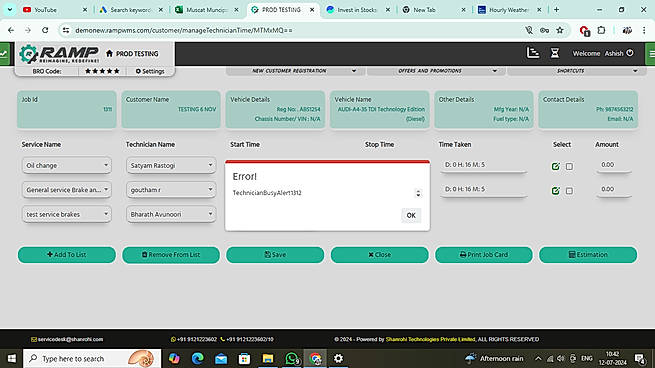Tick the Select checkbox in Oil change row
Viewport: 655px width, 368px height.
[569, 166]
